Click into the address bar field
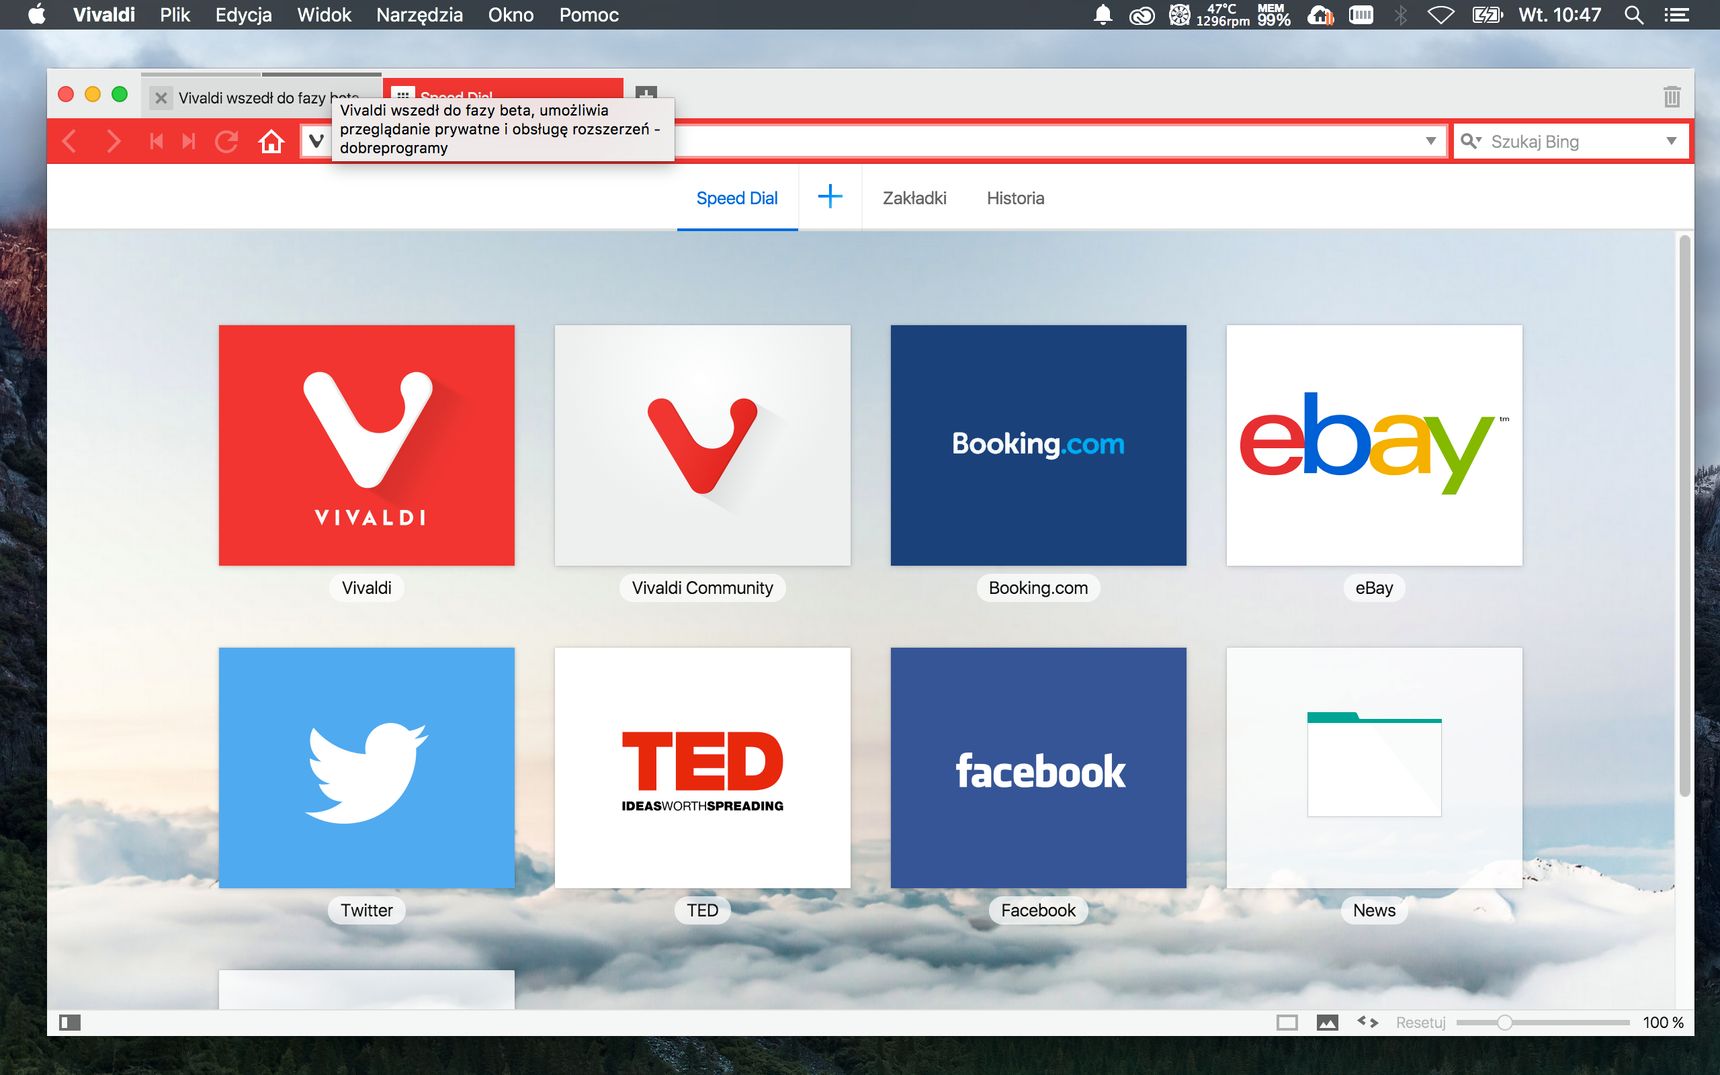 coord(873,141)
